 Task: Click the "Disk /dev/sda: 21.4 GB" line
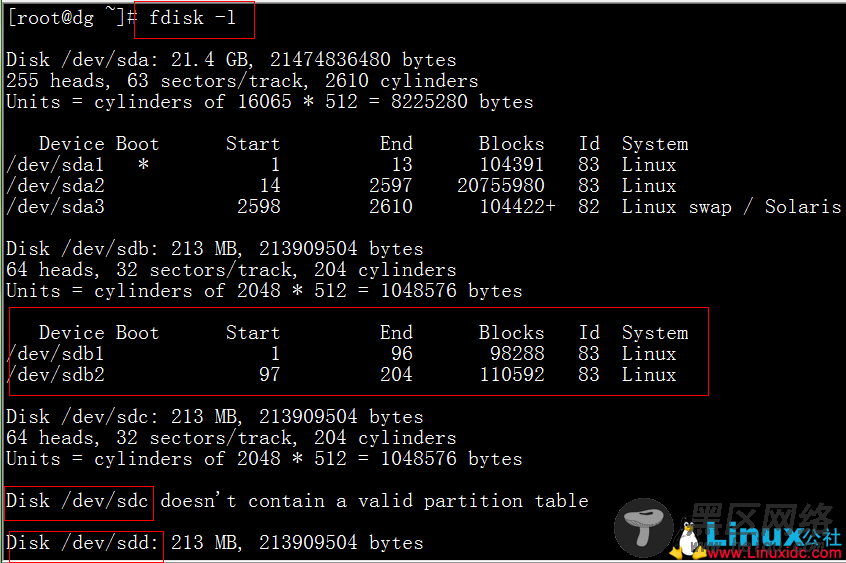click(230, 60)
